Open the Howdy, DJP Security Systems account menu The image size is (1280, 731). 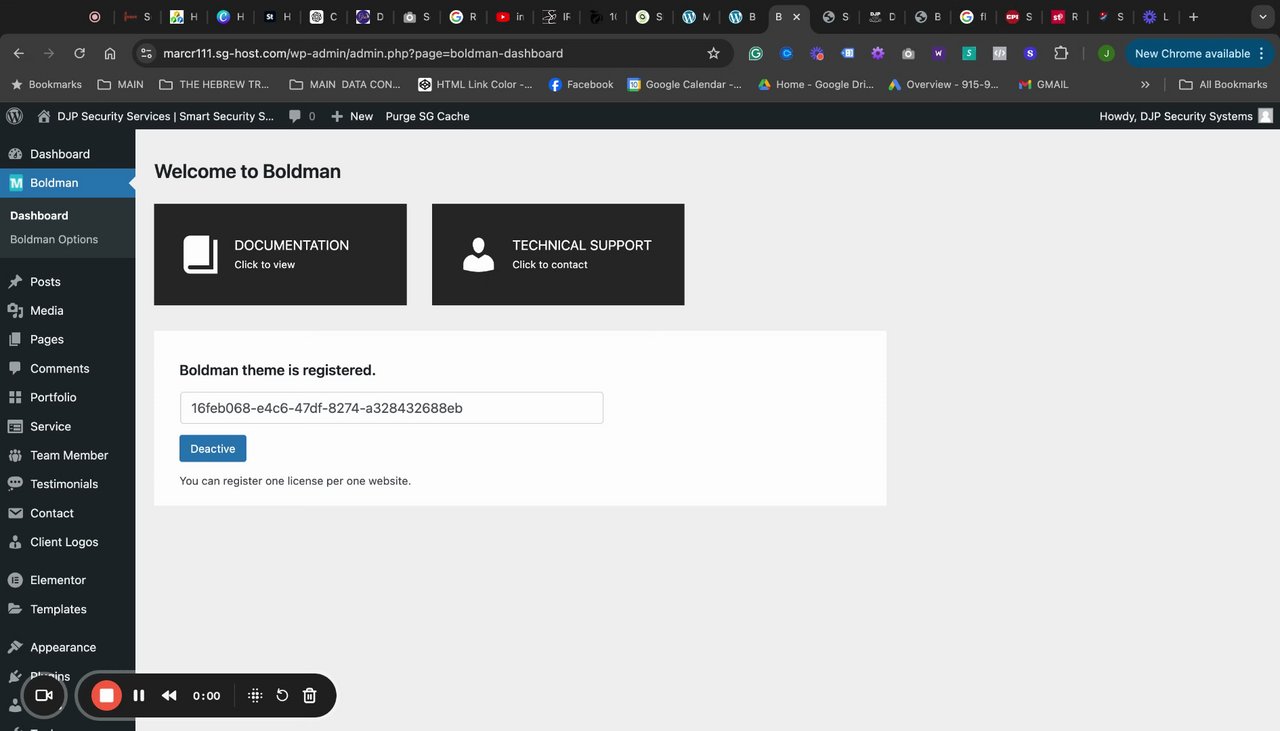[x=1186, y=116]
